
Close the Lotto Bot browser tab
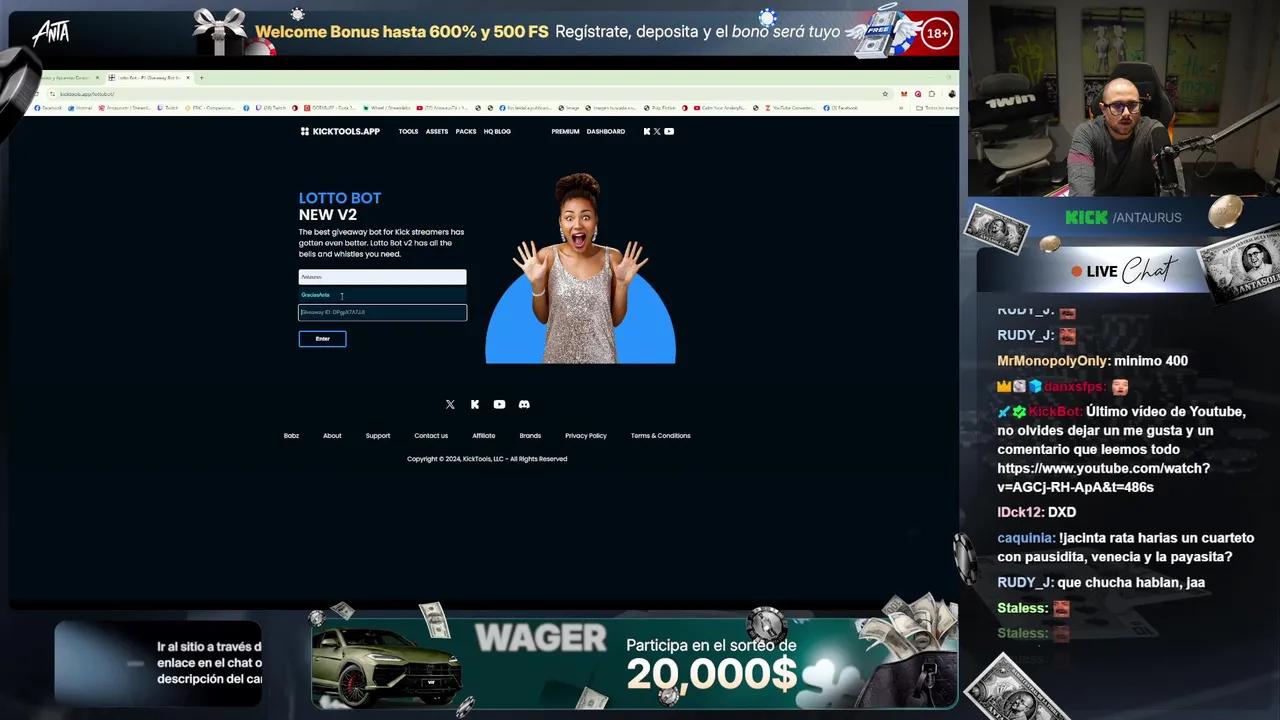[x=188, y=77]
